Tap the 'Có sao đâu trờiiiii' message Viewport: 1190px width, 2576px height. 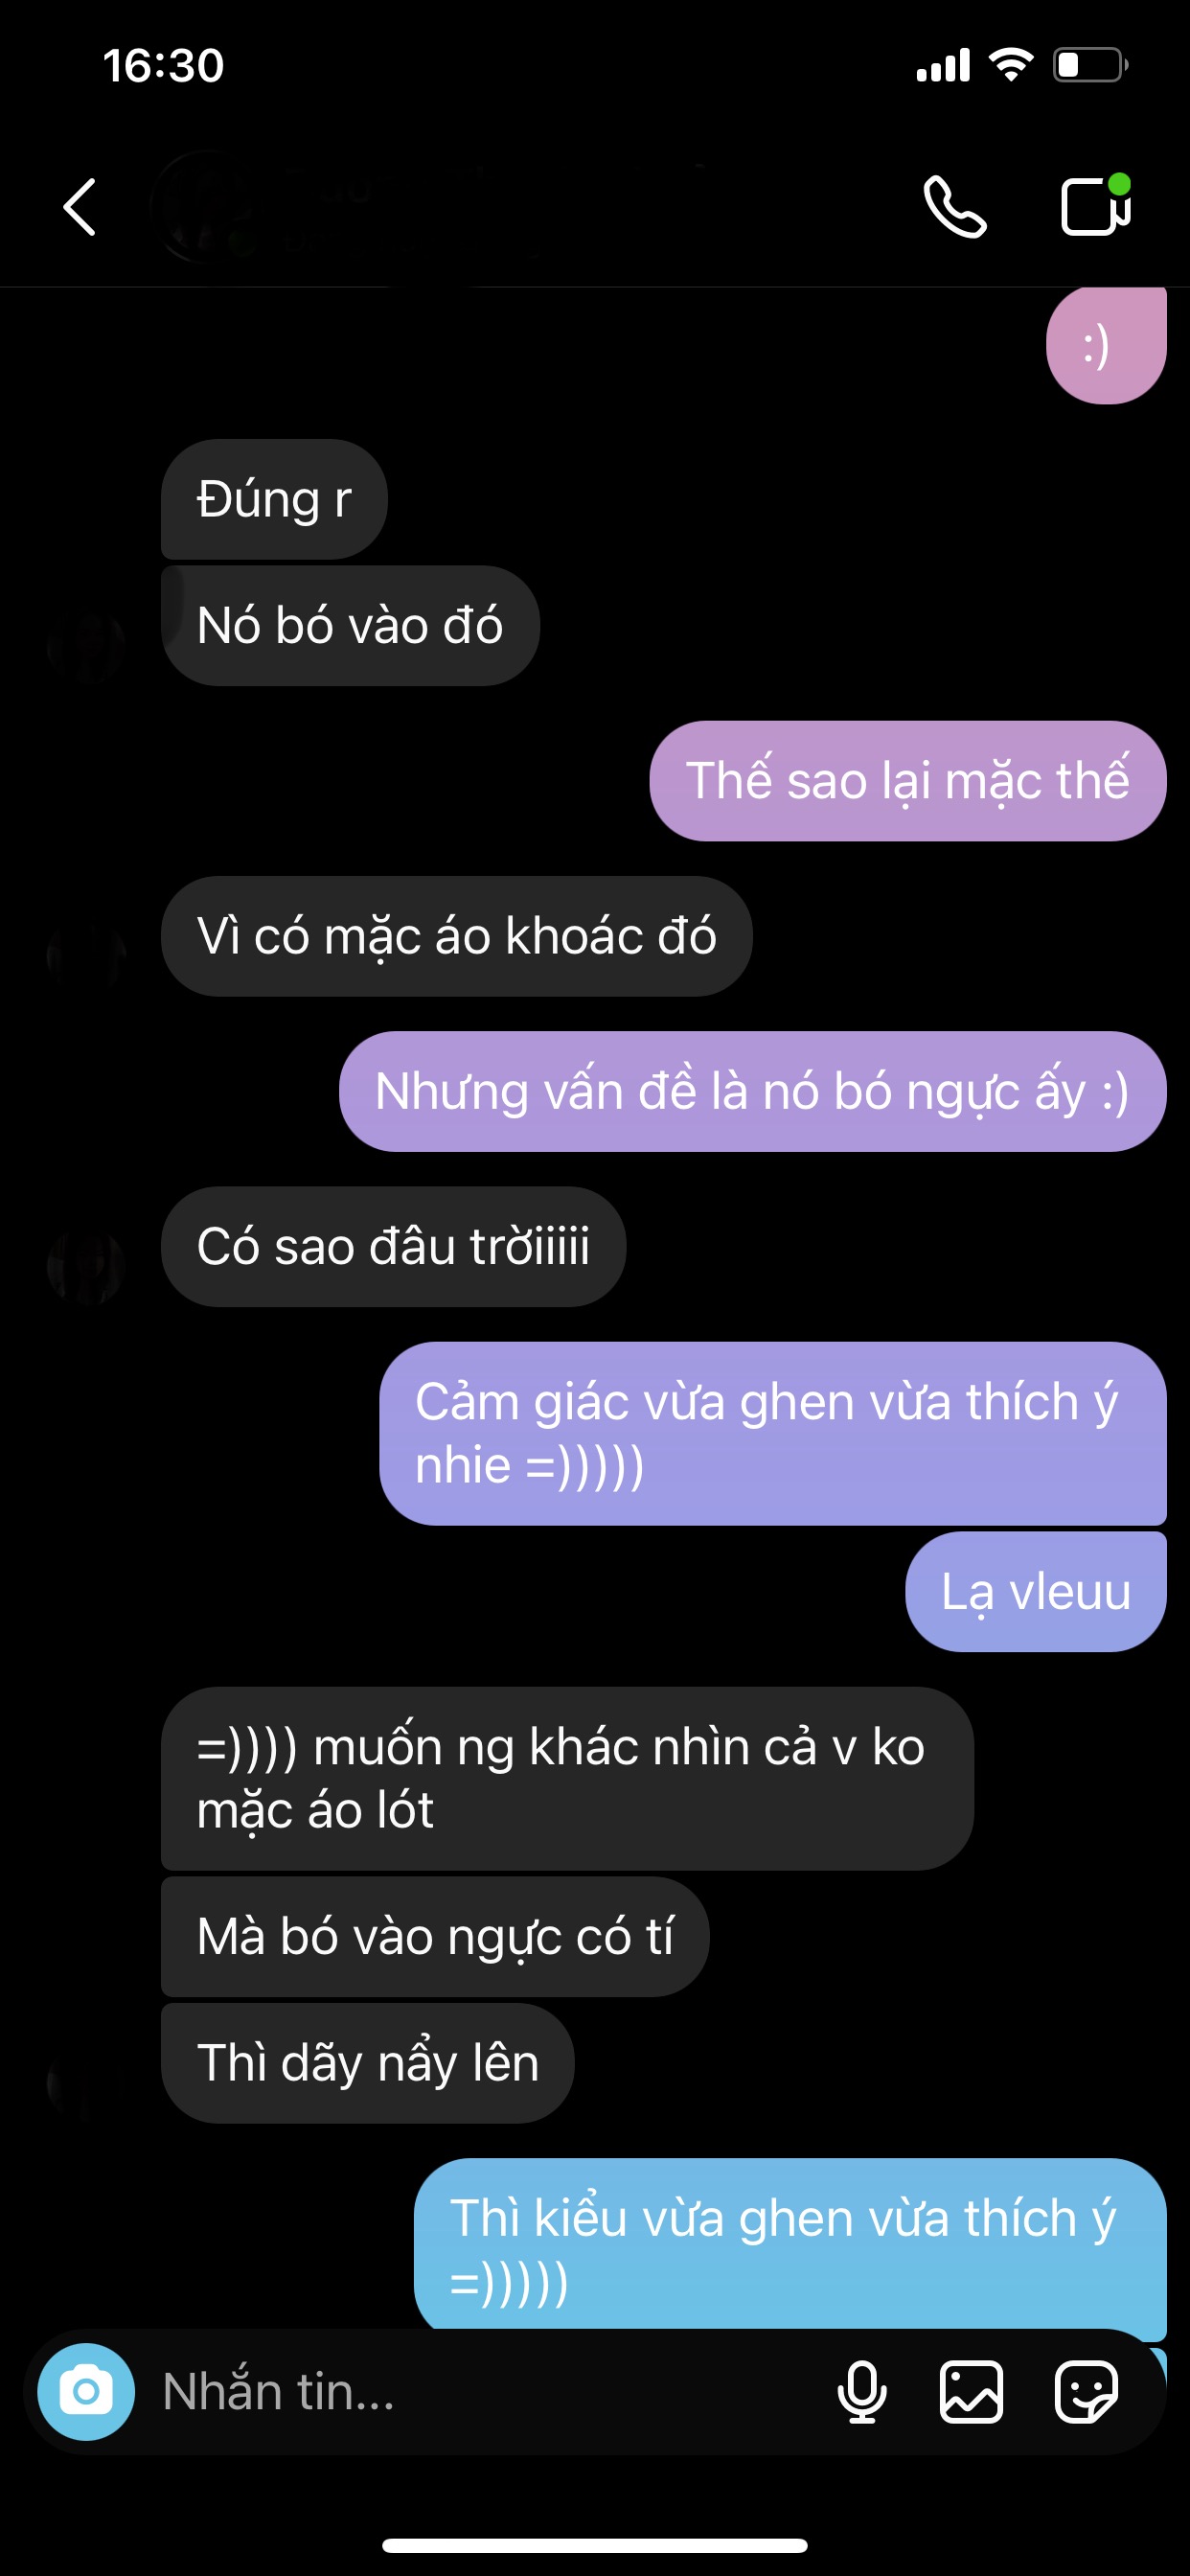coord(393,1247)
